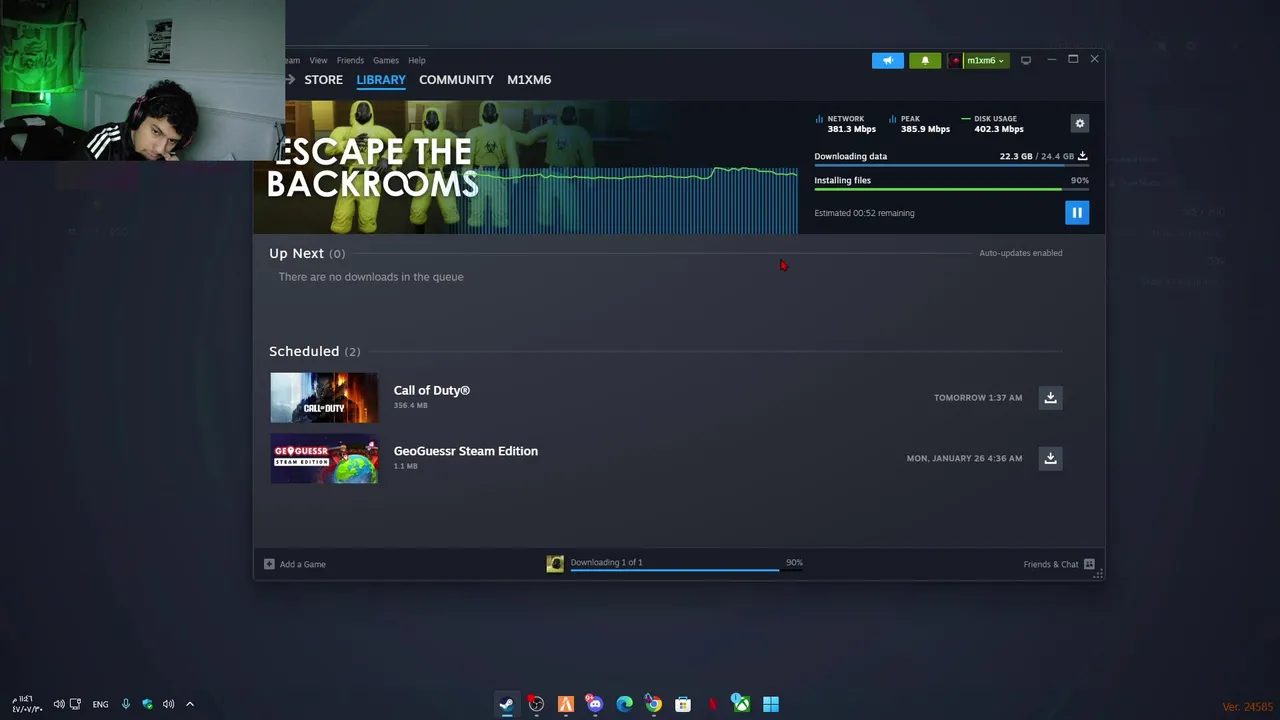This screenshot has height=720, width=1280.
Task: Switch ENG input language indicator
Action: pos(100,704)
